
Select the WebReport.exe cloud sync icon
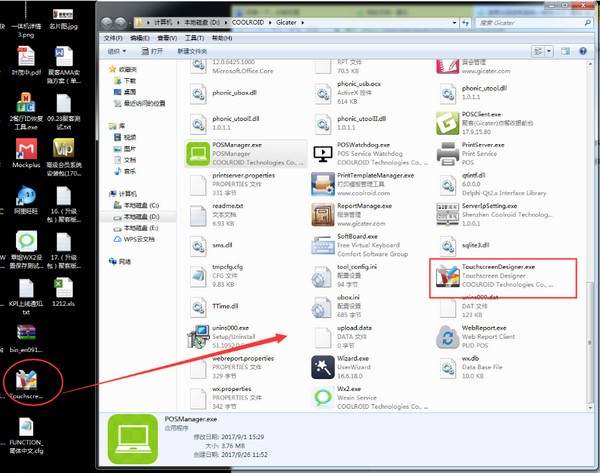[448, 337]
